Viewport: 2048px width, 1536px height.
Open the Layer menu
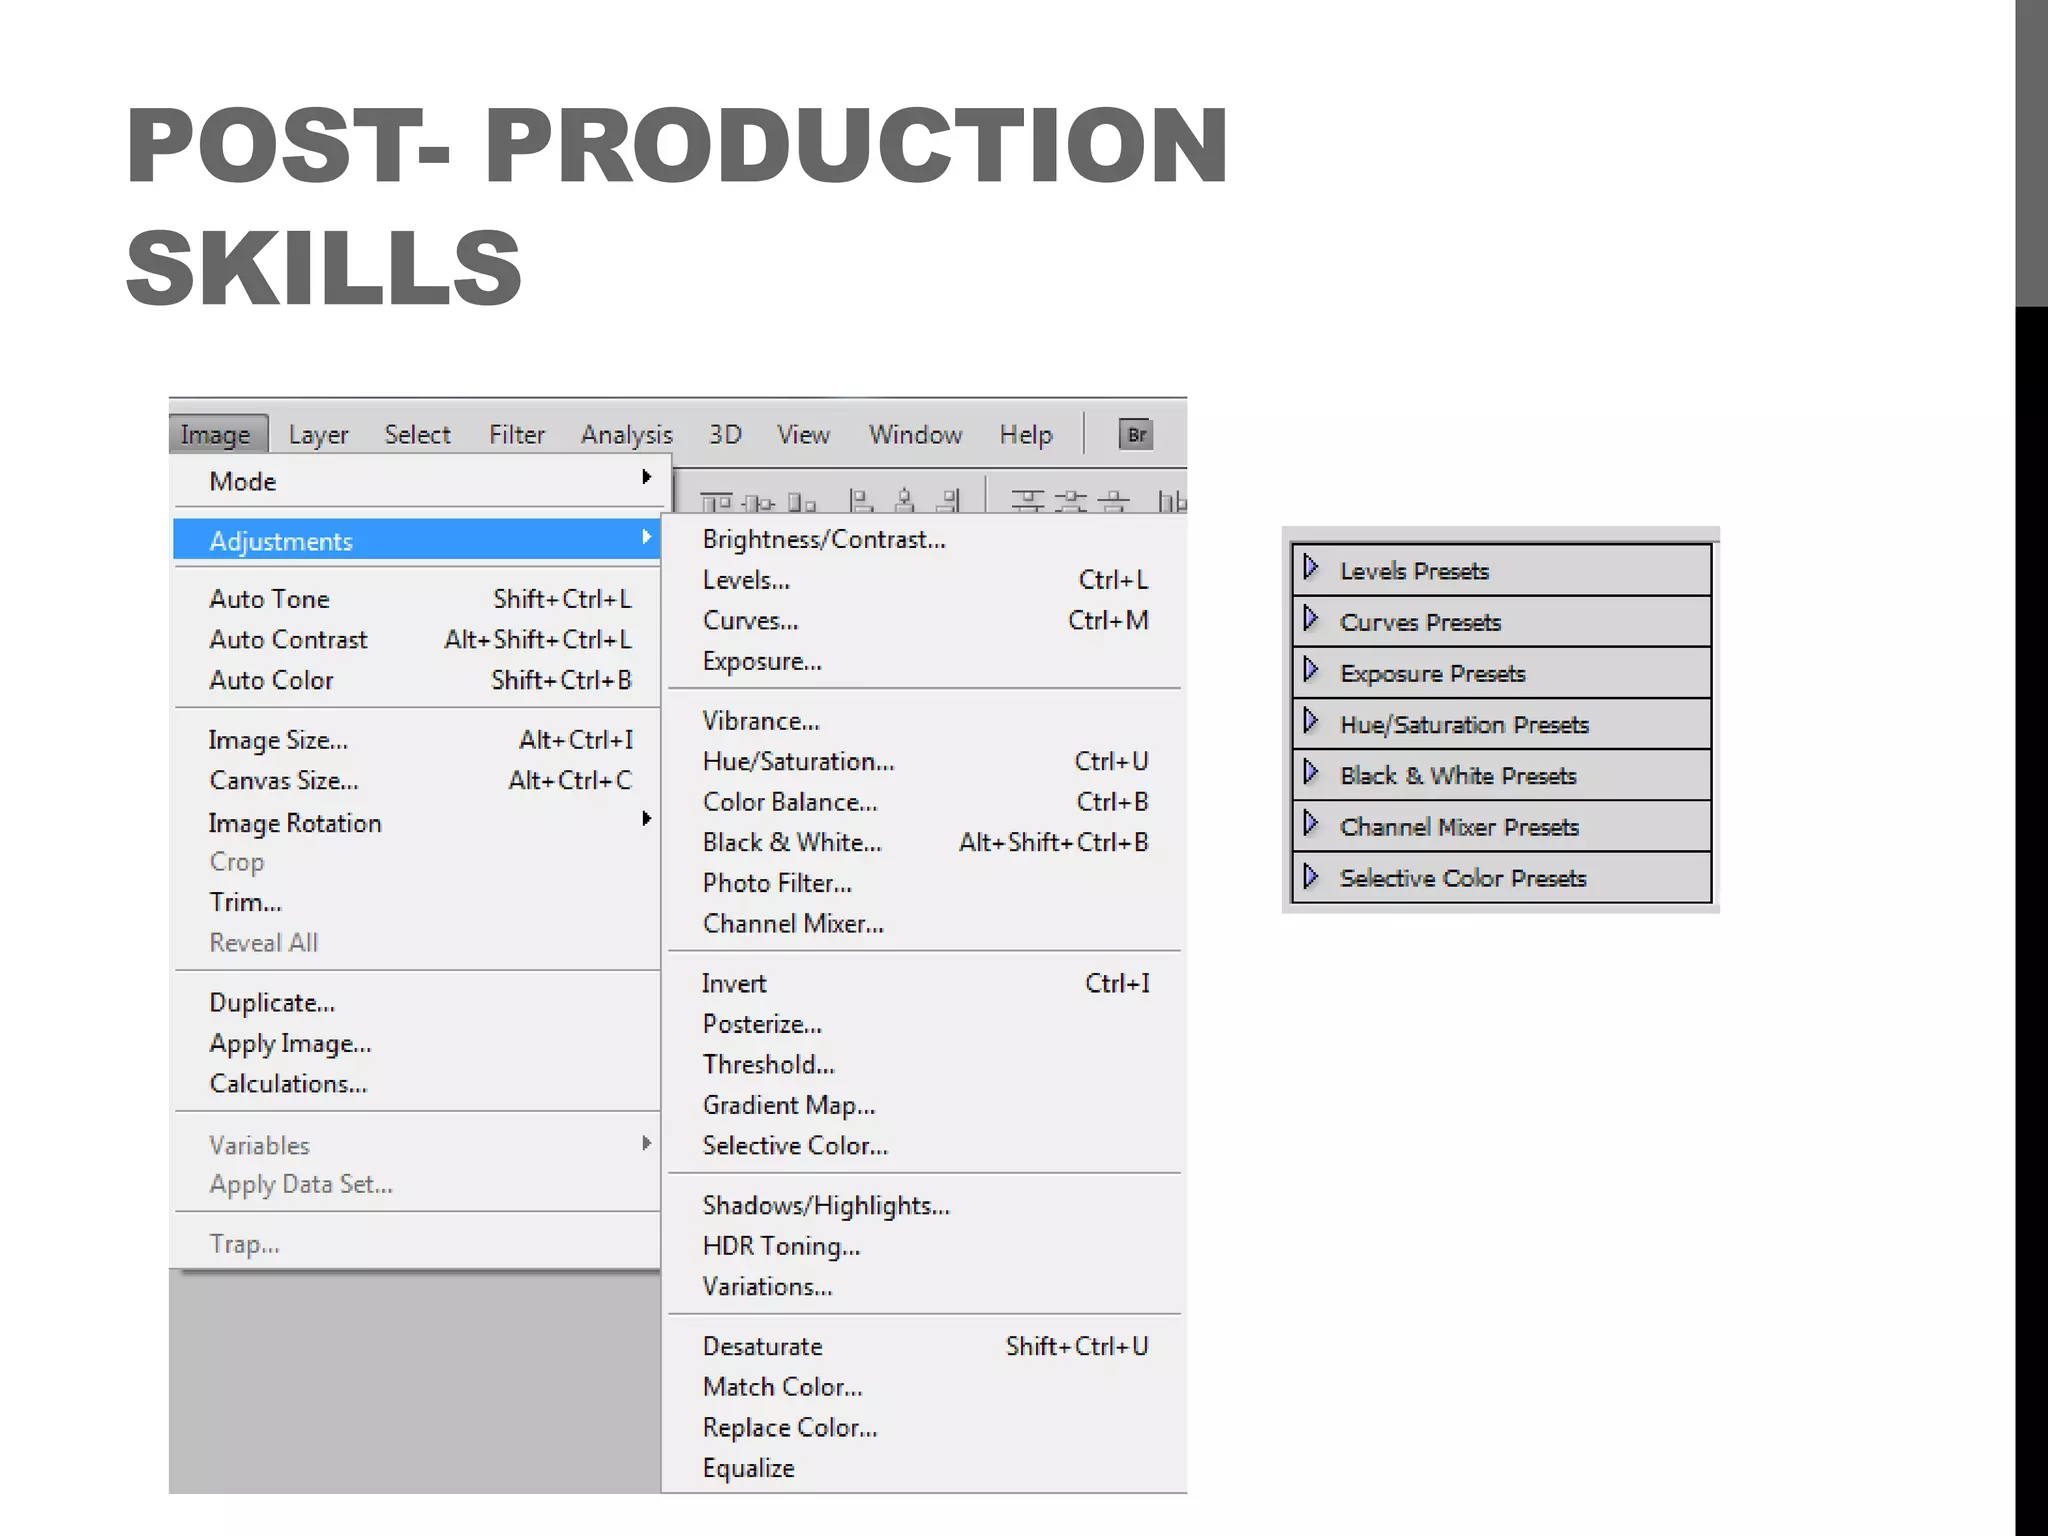click(318, 434)
